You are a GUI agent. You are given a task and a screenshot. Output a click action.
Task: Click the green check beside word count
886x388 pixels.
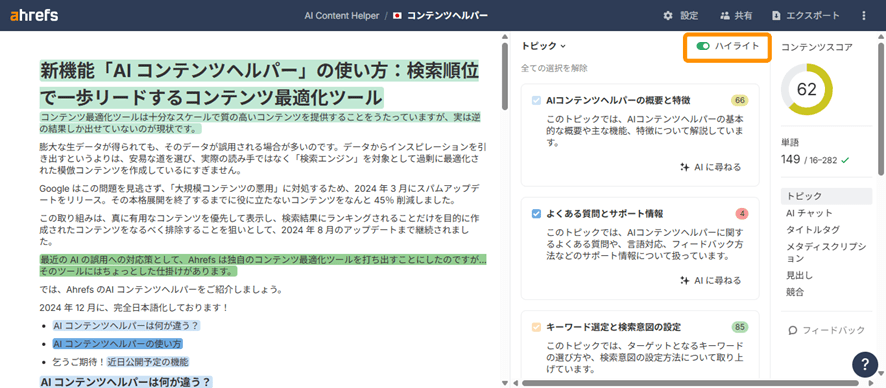pos(845,160)
